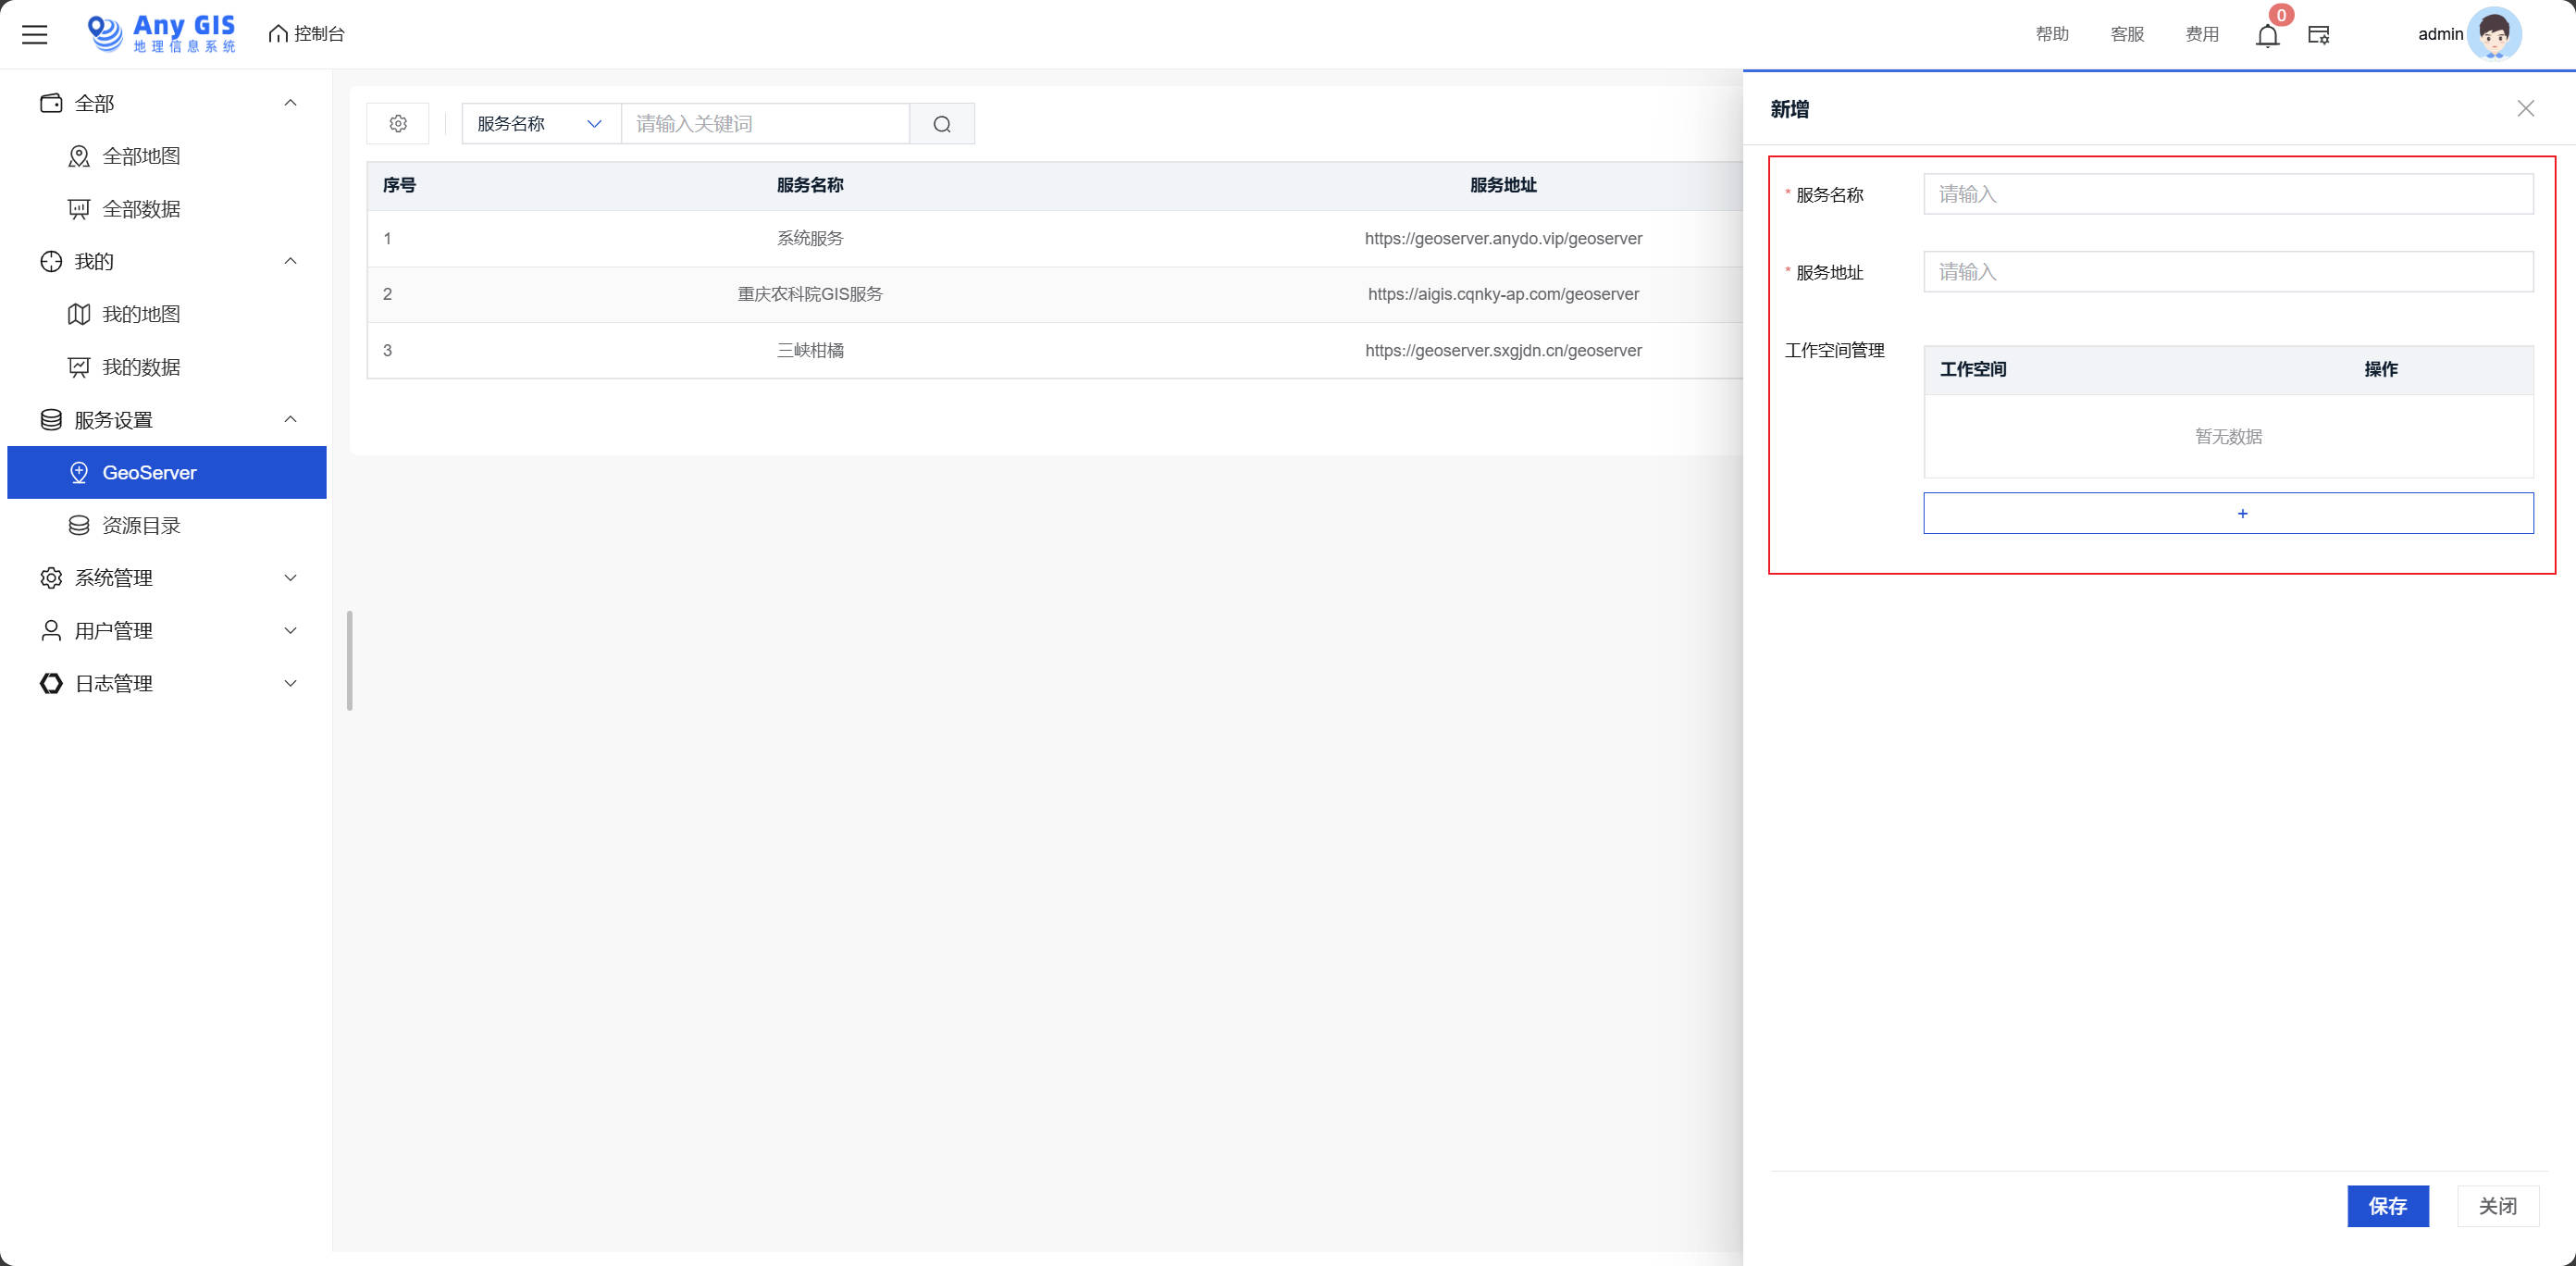Screen dimensions: 2576x1266
Task: Click the 关闭 button
Action: [x=2497, y=1206]
